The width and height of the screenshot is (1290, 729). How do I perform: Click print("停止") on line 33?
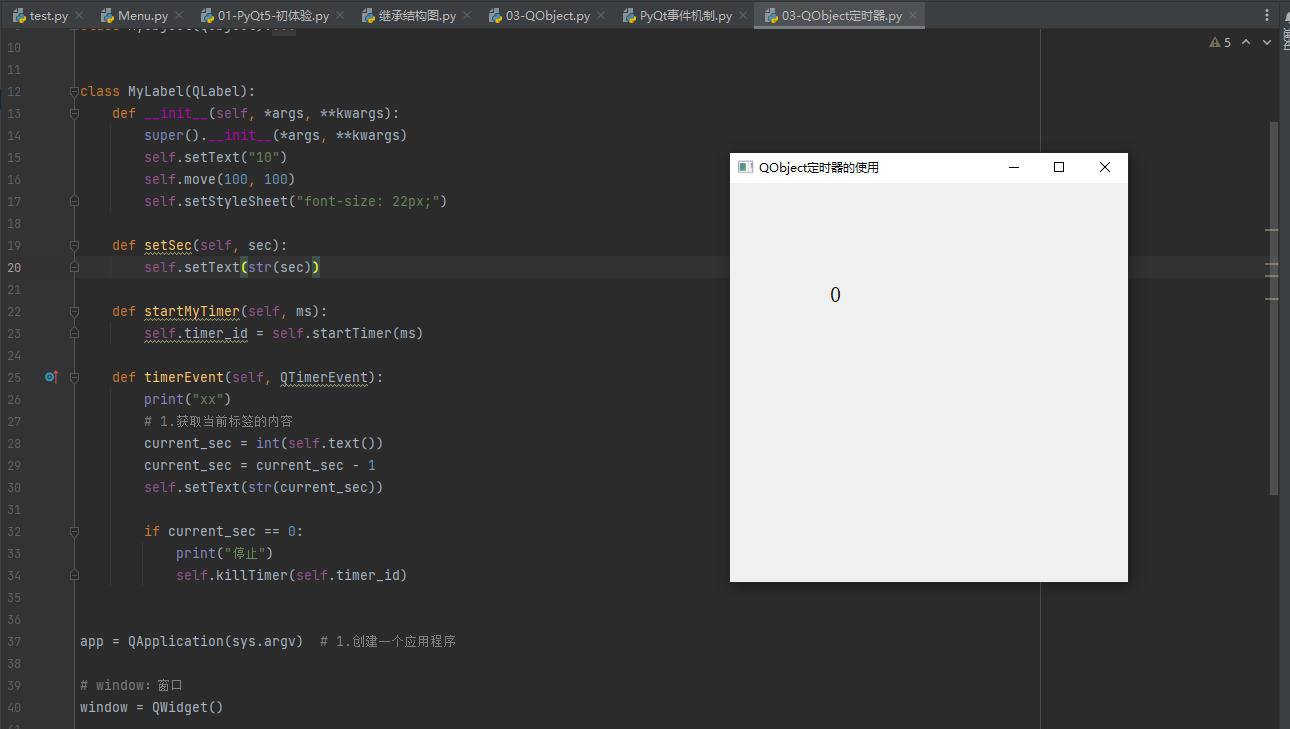[225, 554]
